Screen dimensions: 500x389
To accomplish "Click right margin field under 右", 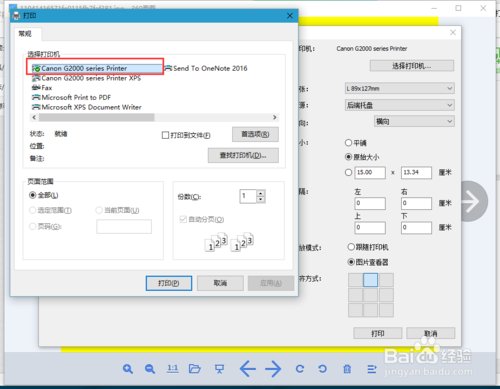I will [x=416, y=203].
